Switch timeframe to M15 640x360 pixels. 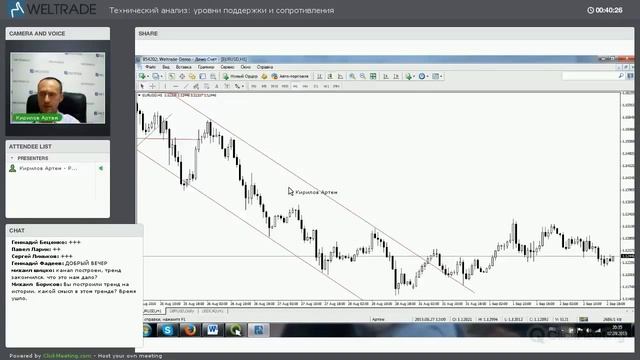pos(274,86)
